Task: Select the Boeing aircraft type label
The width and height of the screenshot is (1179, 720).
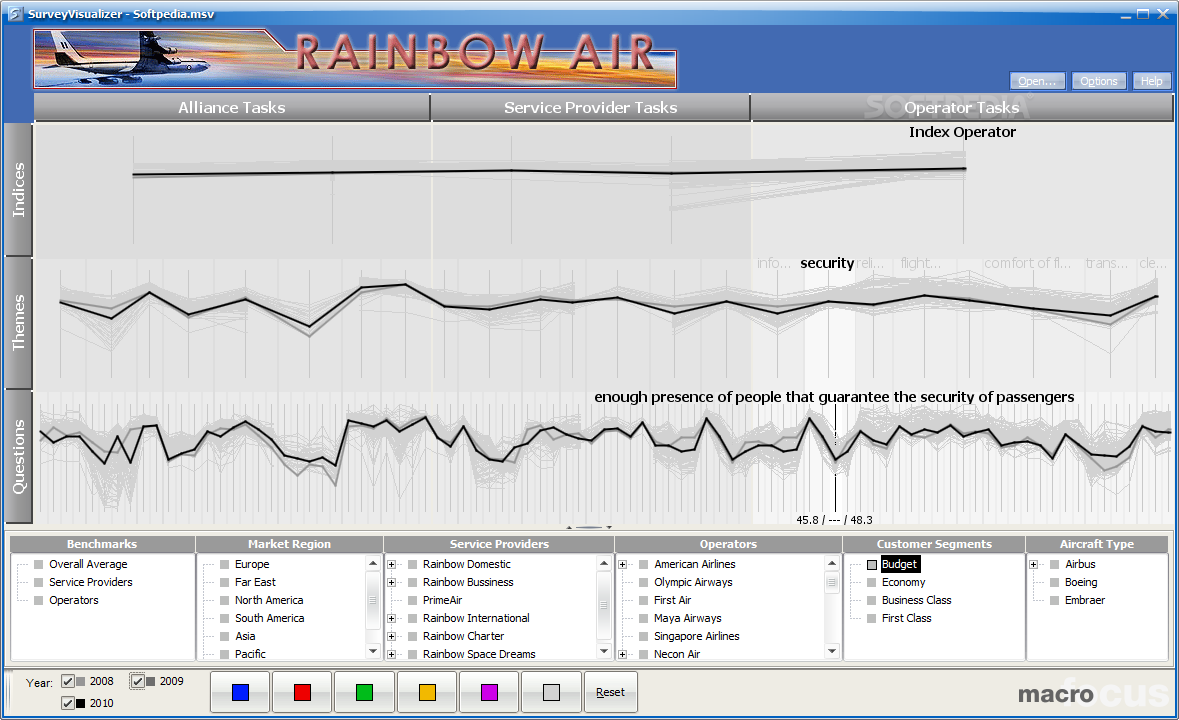Action: 1081,582
